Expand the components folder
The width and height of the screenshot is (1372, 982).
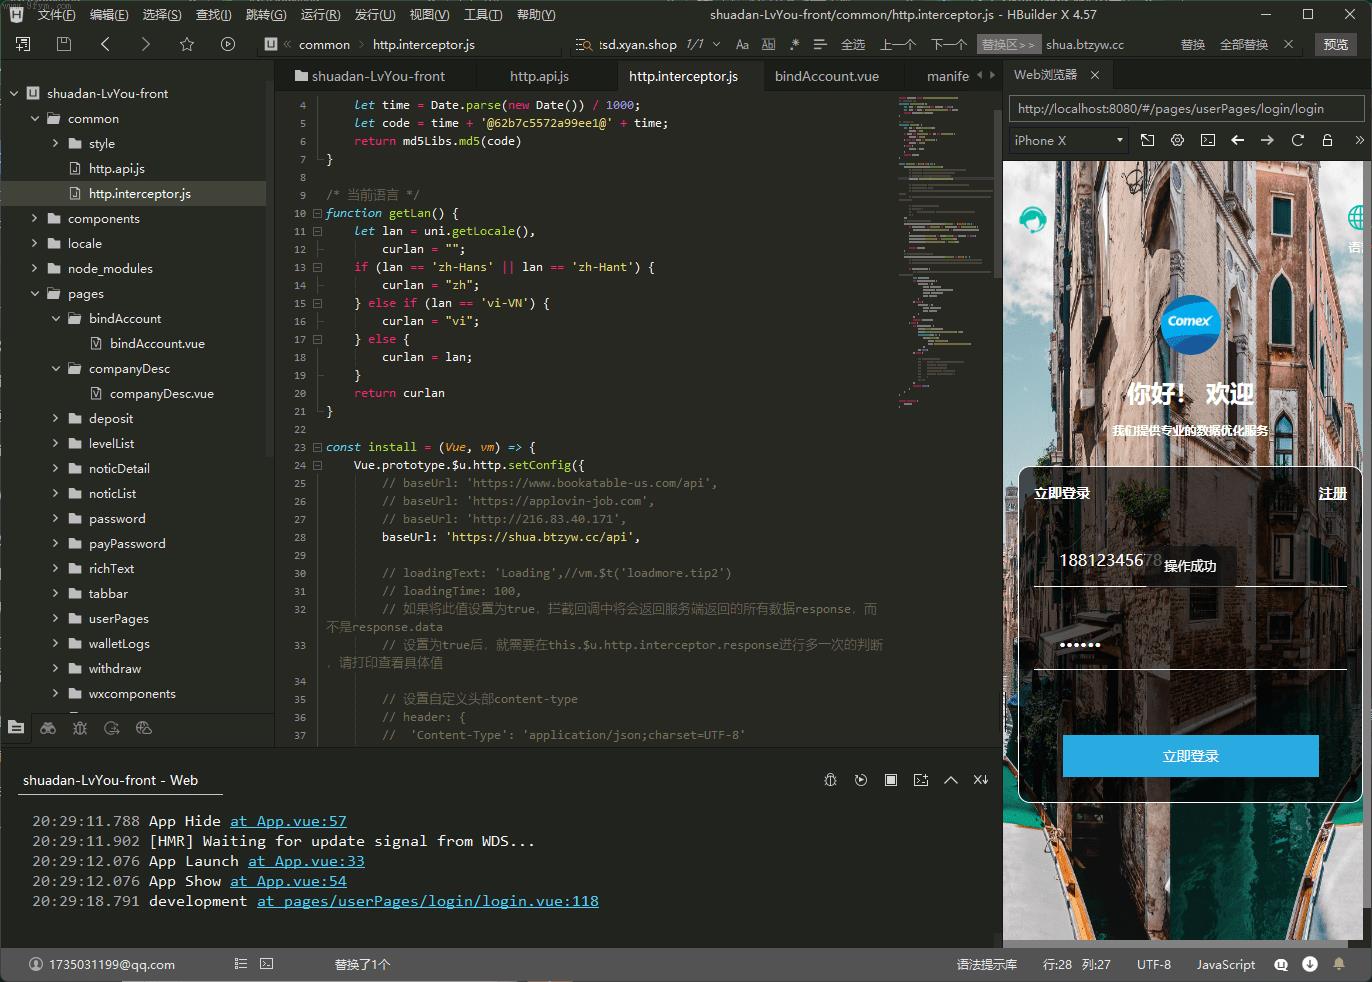pos(36,218)
